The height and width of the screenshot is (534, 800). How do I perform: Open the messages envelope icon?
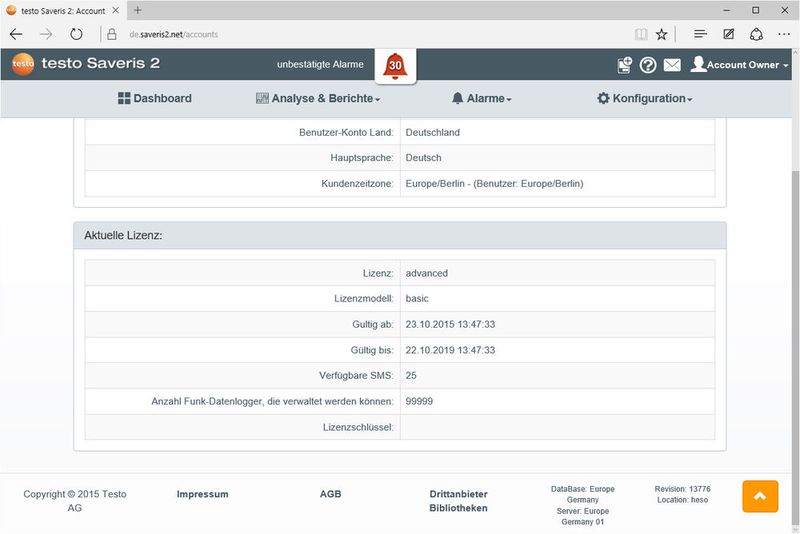(x=672, y=65)
